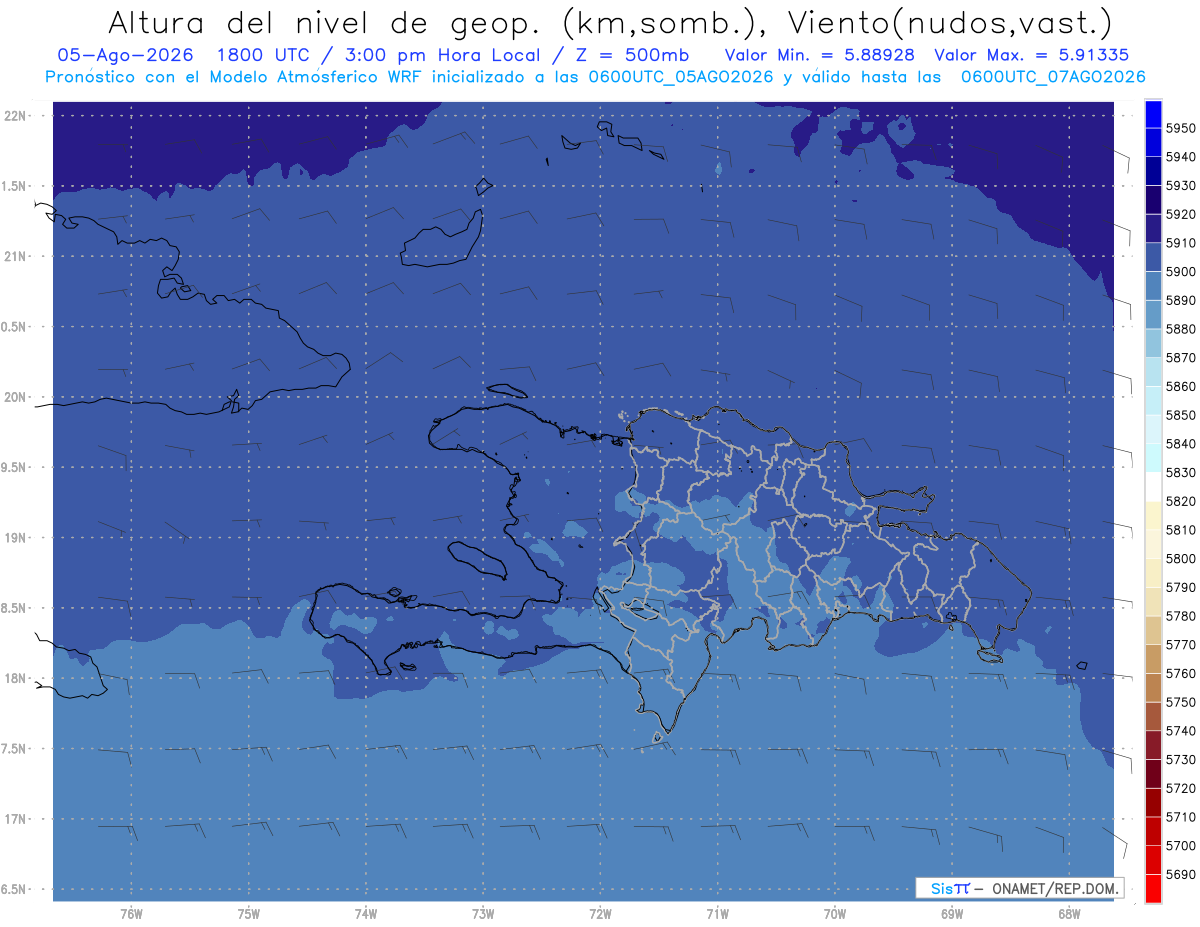Click the bright red color bar segment below 5690
Screen dimensions: 1200x927
tap(1152, 888)
